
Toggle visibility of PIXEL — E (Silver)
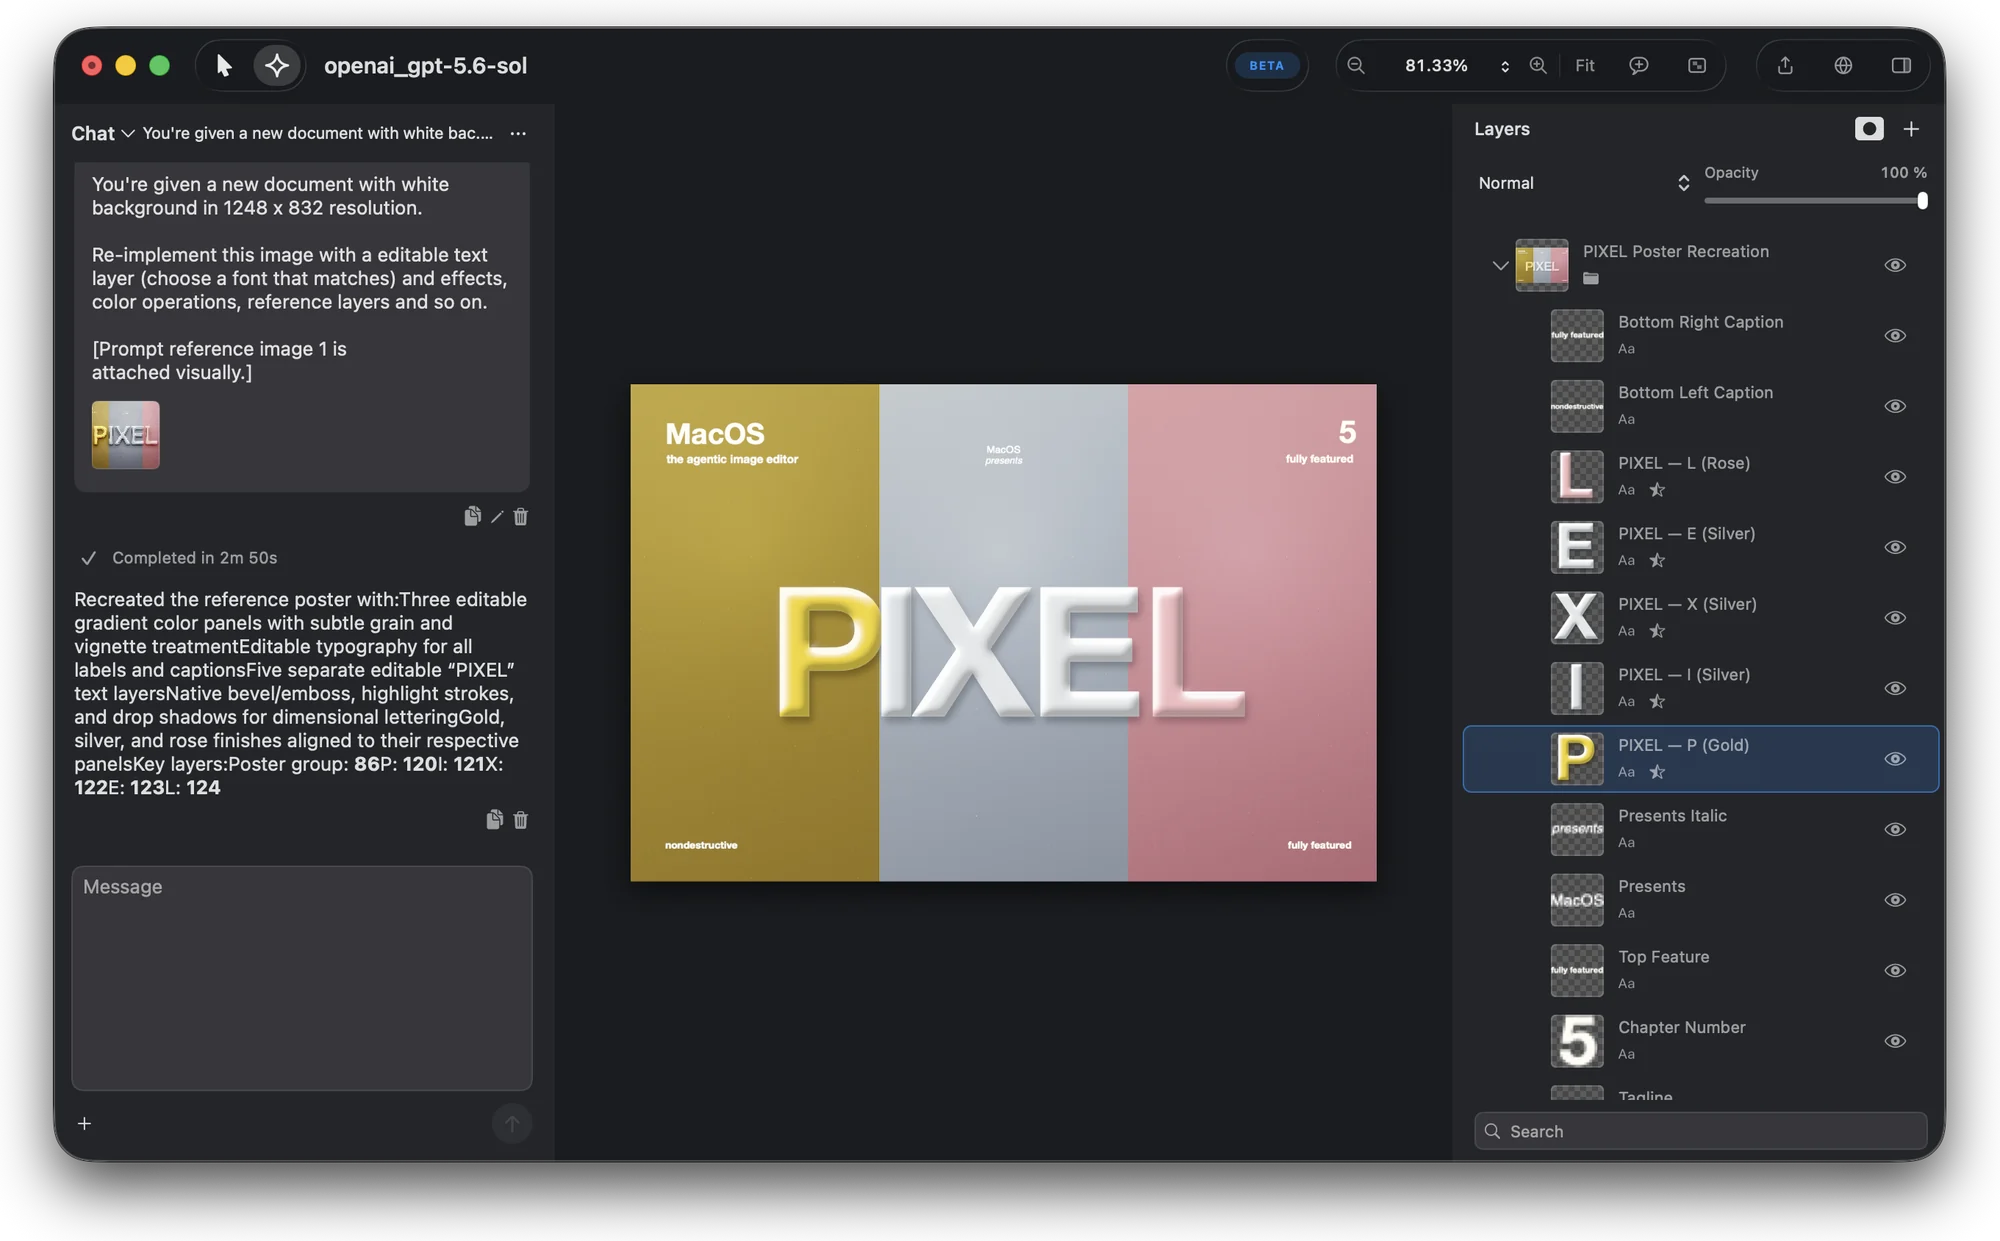(x=1895, y=547)
